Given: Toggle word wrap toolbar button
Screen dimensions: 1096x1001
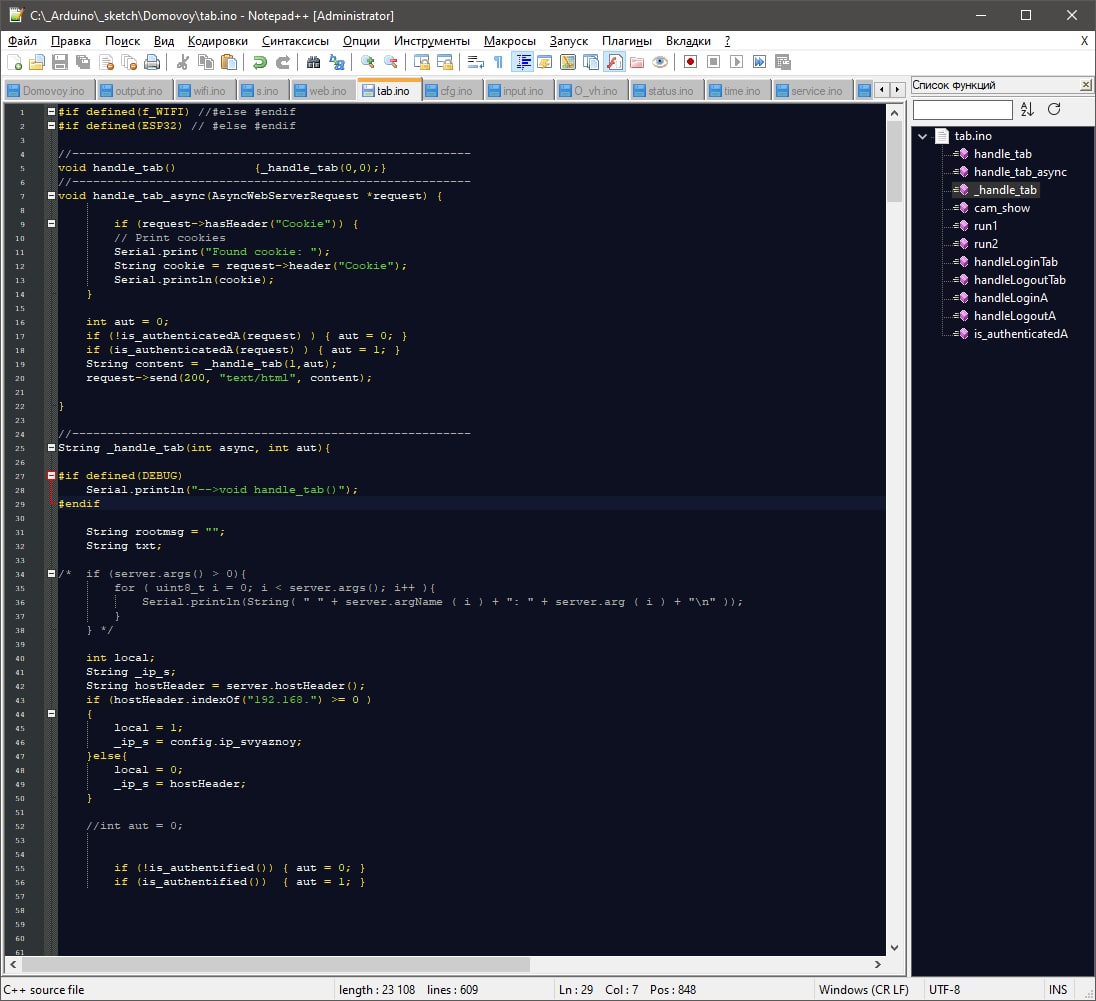Looking at the screenshot, I should [475, 62].
